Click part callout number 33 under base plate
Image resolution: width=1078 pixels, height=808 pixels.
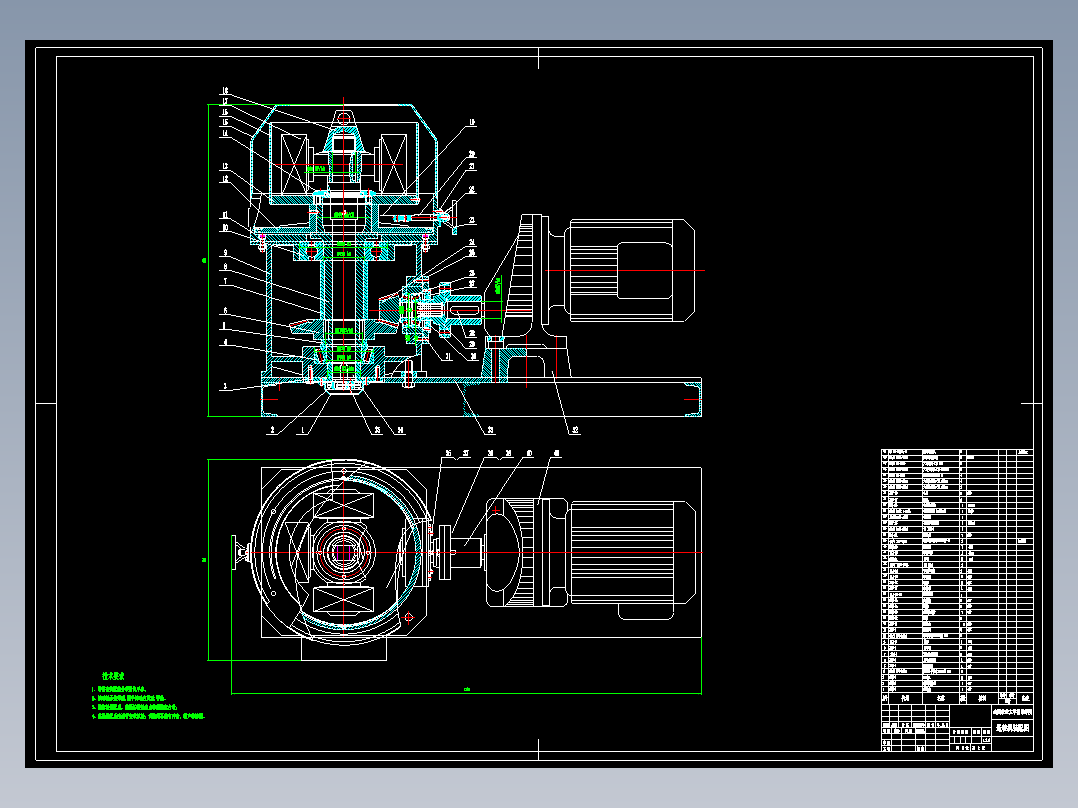490,430
